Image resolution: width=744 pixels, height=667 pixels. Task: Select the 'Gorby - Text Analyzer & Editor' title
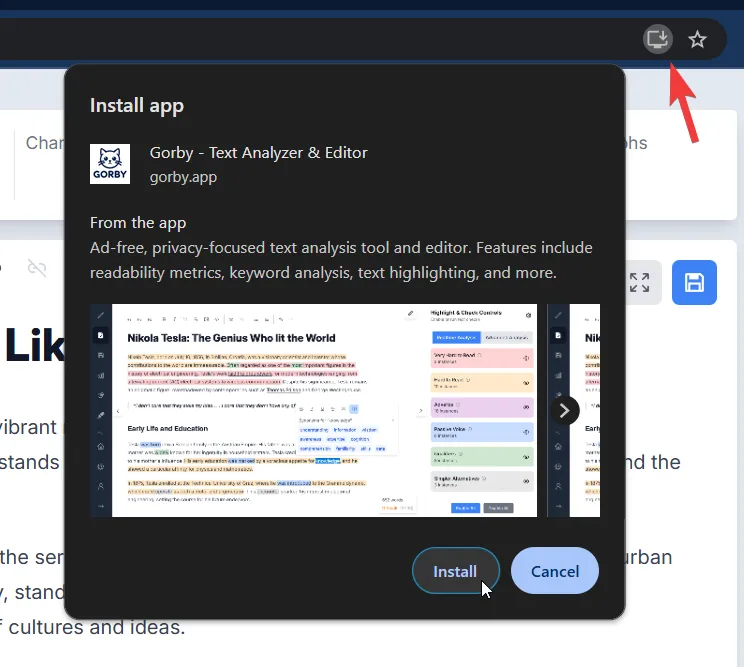point(259,153)
